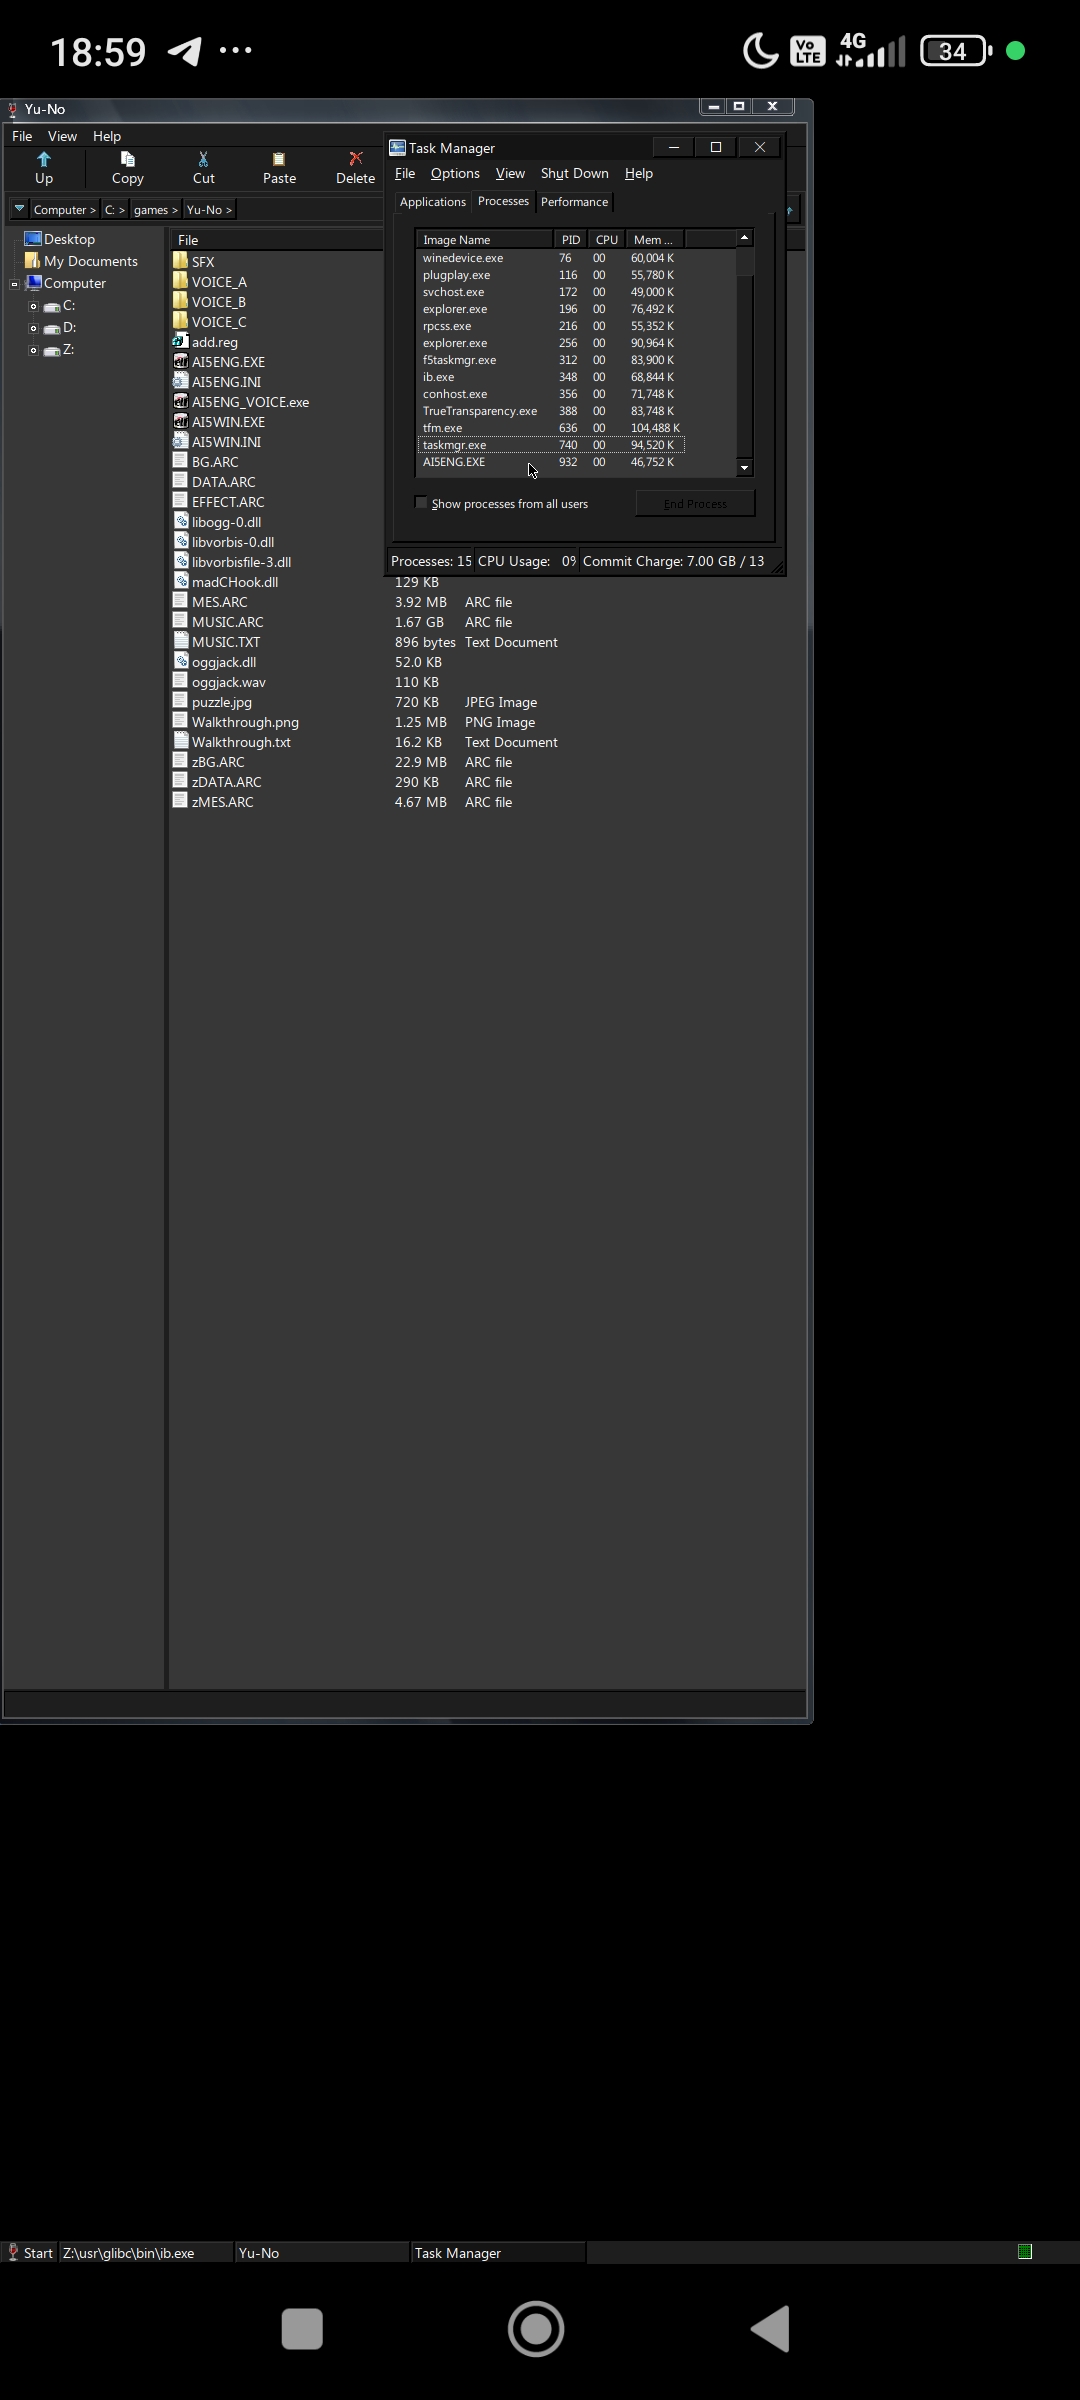
Task: Click the Delete toolbar icon
Action: click(355, 160)
